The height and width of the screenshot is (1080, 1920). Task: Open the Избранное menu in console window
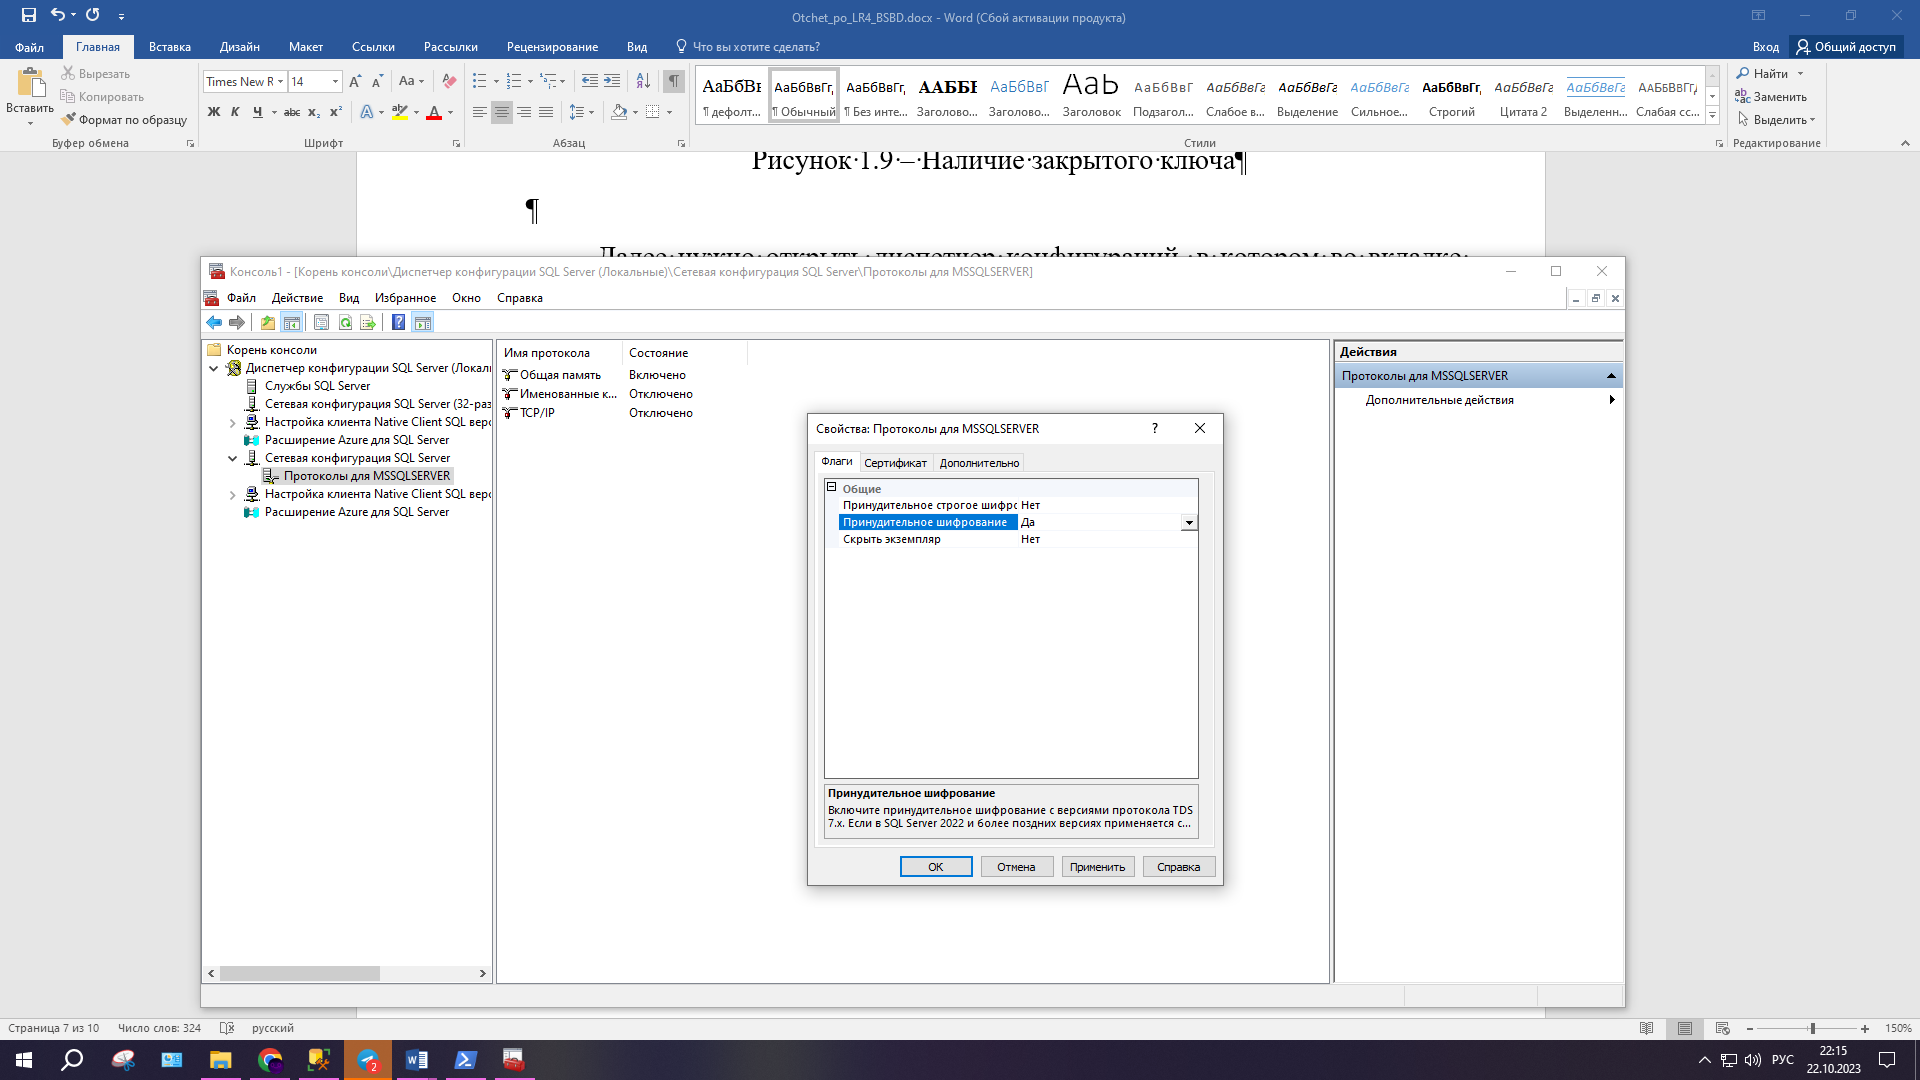coord(405,298)
